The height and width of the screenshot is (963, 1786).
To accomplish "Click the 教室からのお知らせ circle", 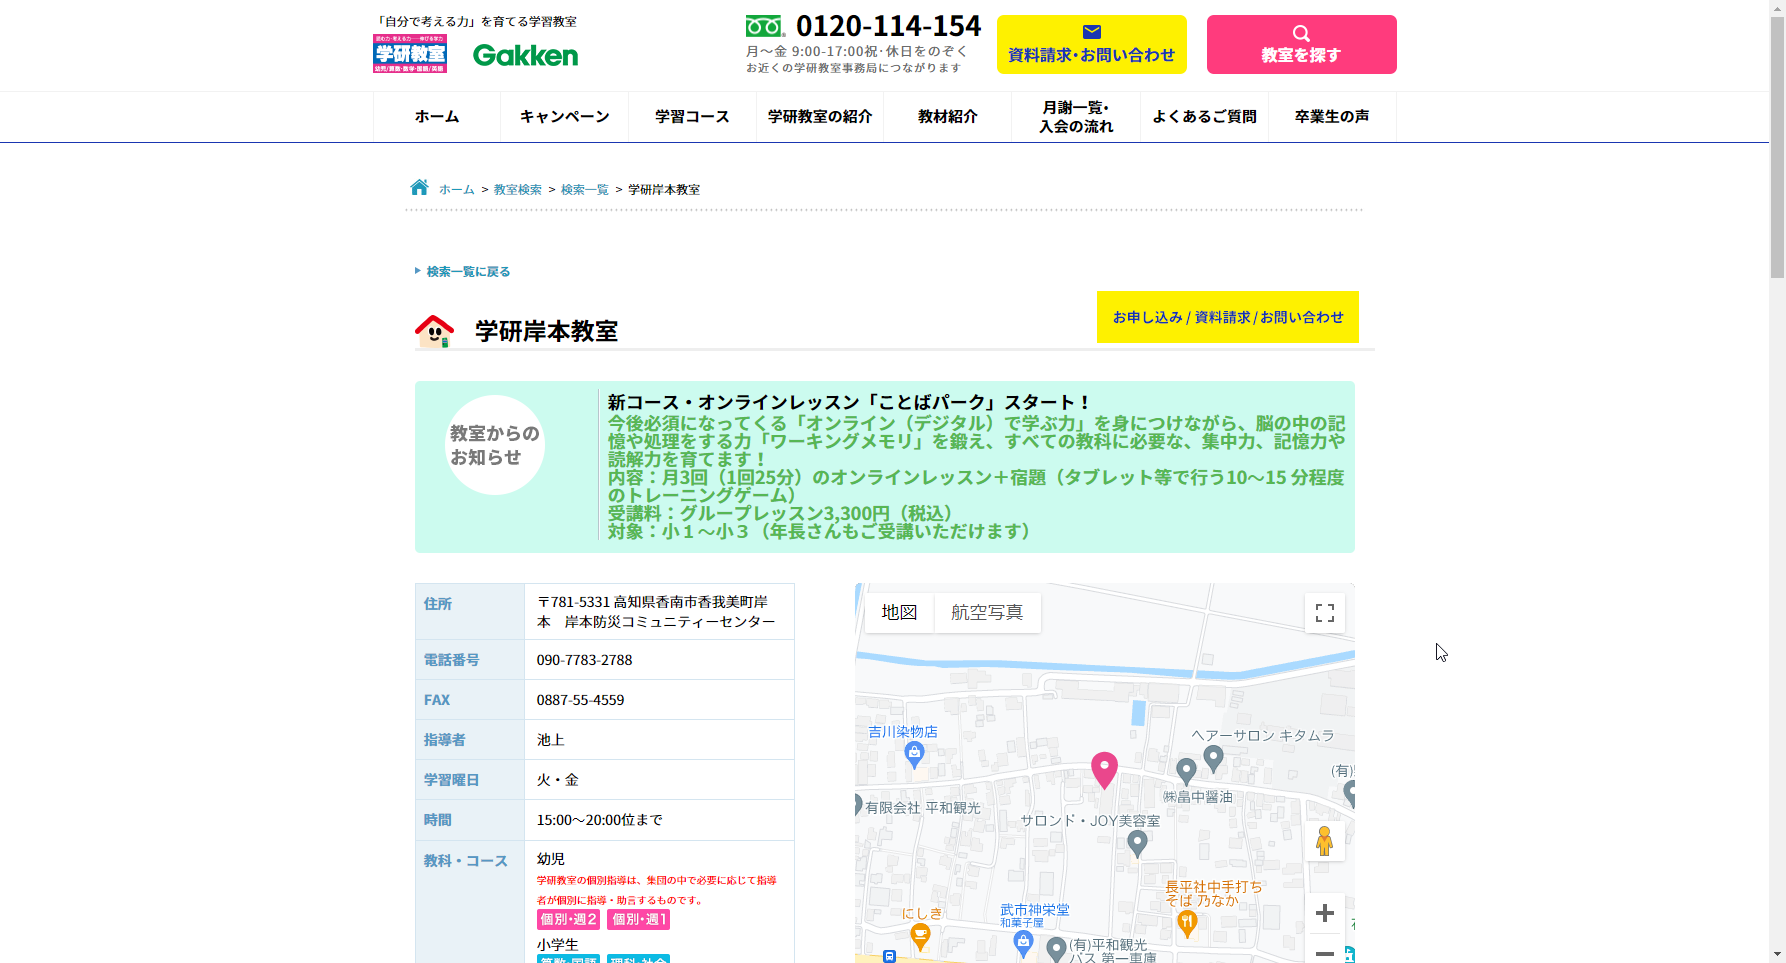I will pyautogui.click(x=495, y=445).
